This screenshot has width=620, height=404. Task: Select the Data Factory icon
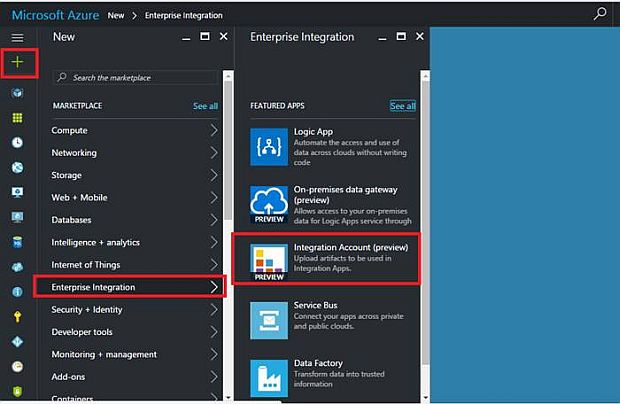(269, 375)
